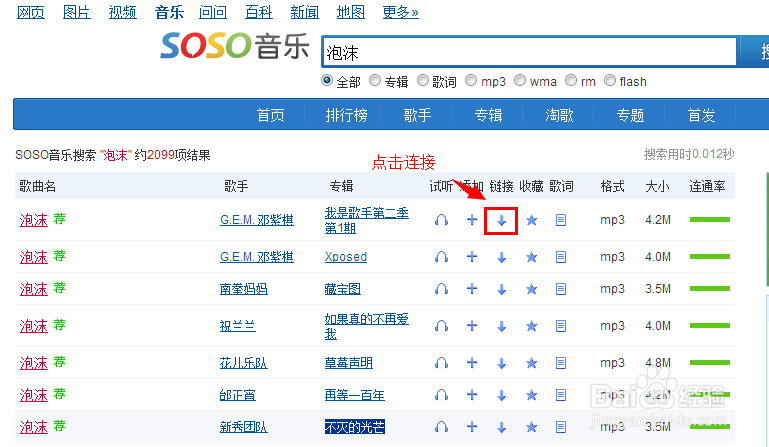
Task: Go to 问问 search category link
Action: tap(213, 12)
